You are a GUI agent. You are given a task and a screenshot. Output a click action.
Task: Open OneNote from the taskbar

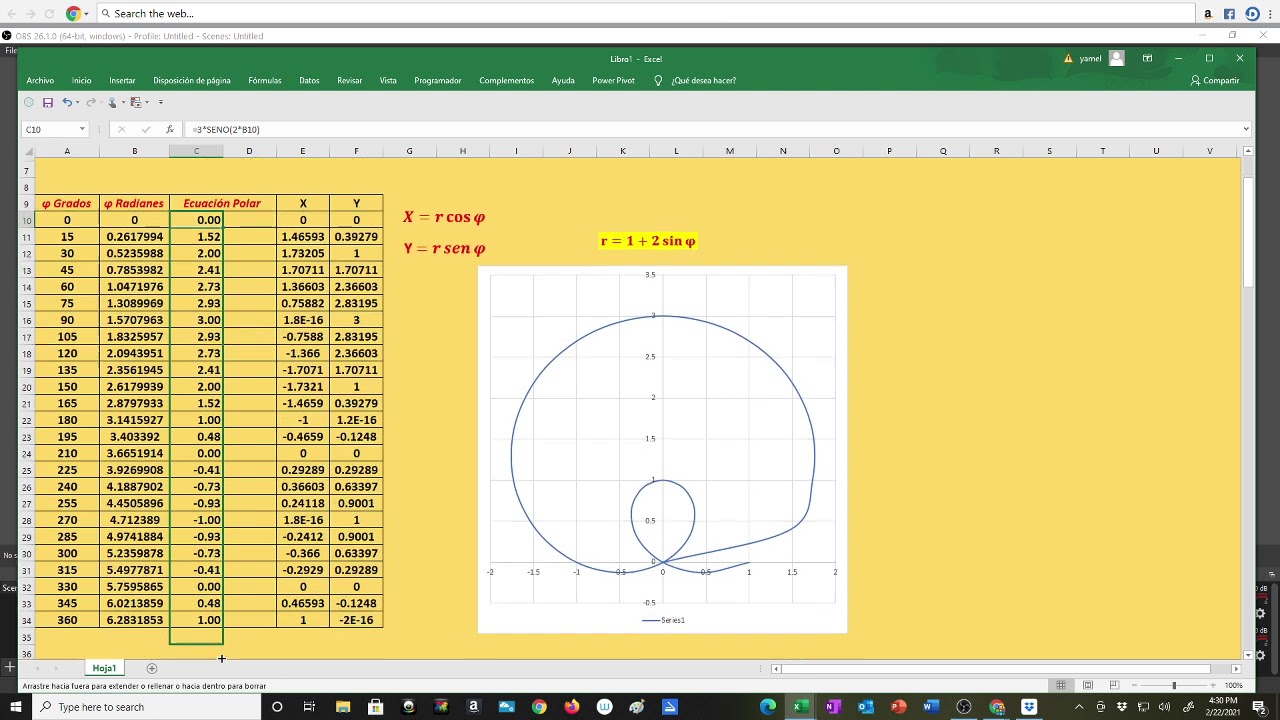pos(833,707)
